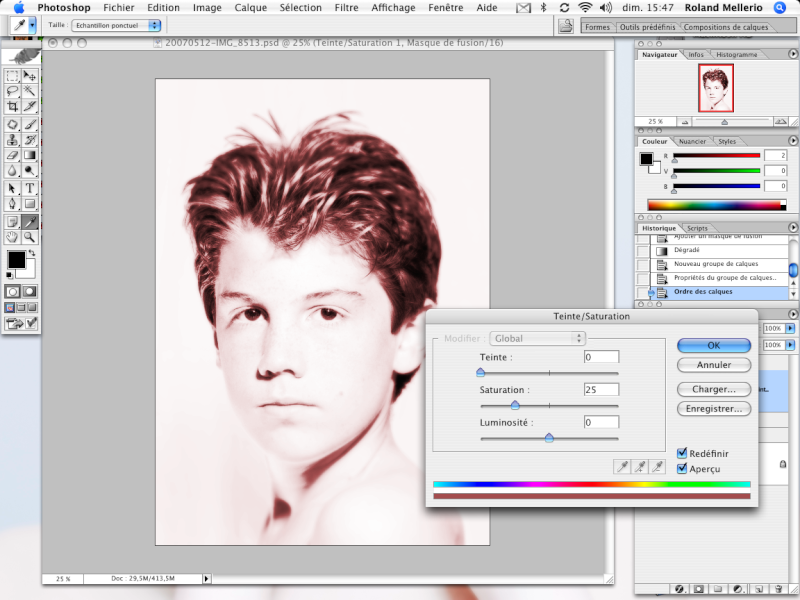Select full screen with menu bar mode

click(21, 308)
